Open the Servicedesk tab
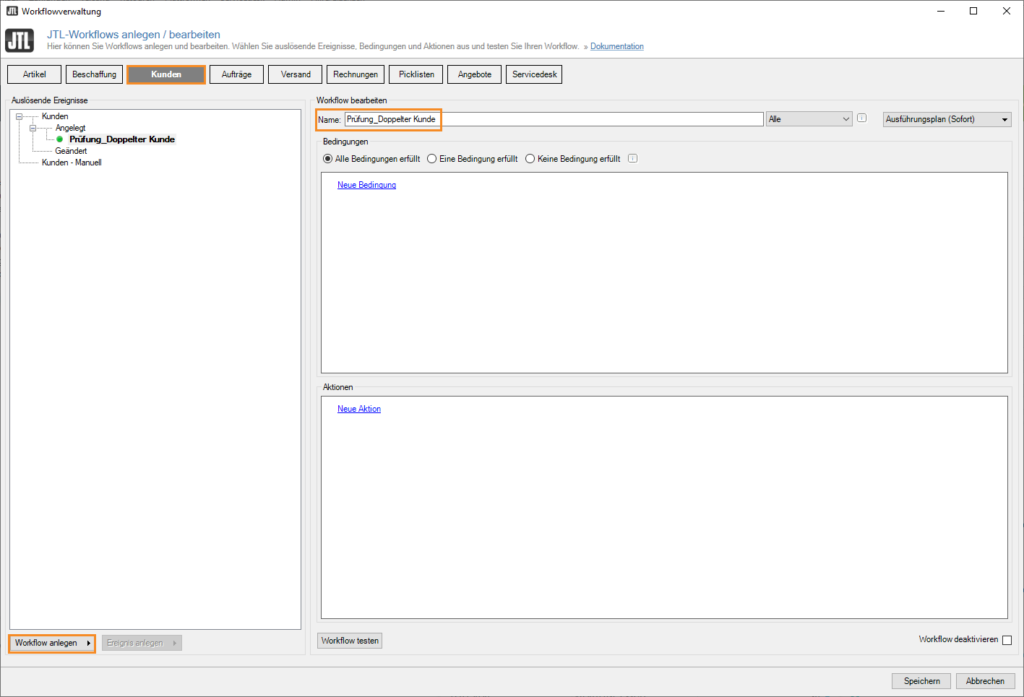The image size is (1024, 697). [x=533, y=73]
